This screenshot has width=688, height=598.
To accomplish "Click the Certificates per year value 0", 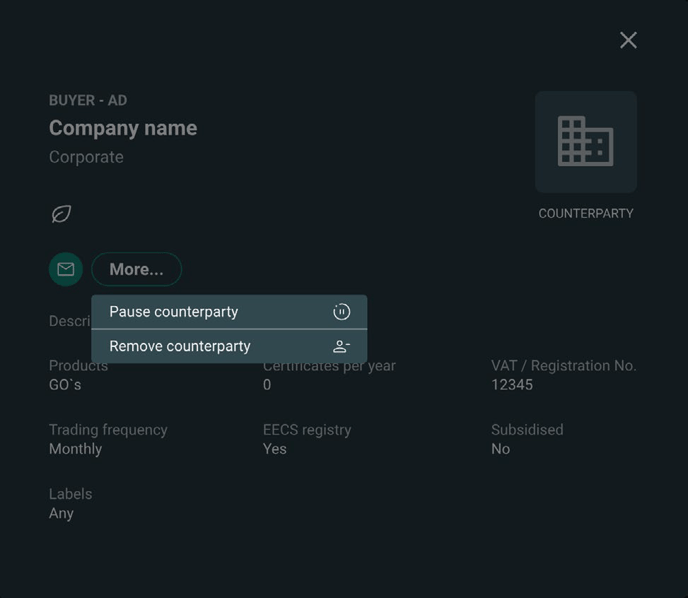I will pyautogui.click(x=267, y=385).
